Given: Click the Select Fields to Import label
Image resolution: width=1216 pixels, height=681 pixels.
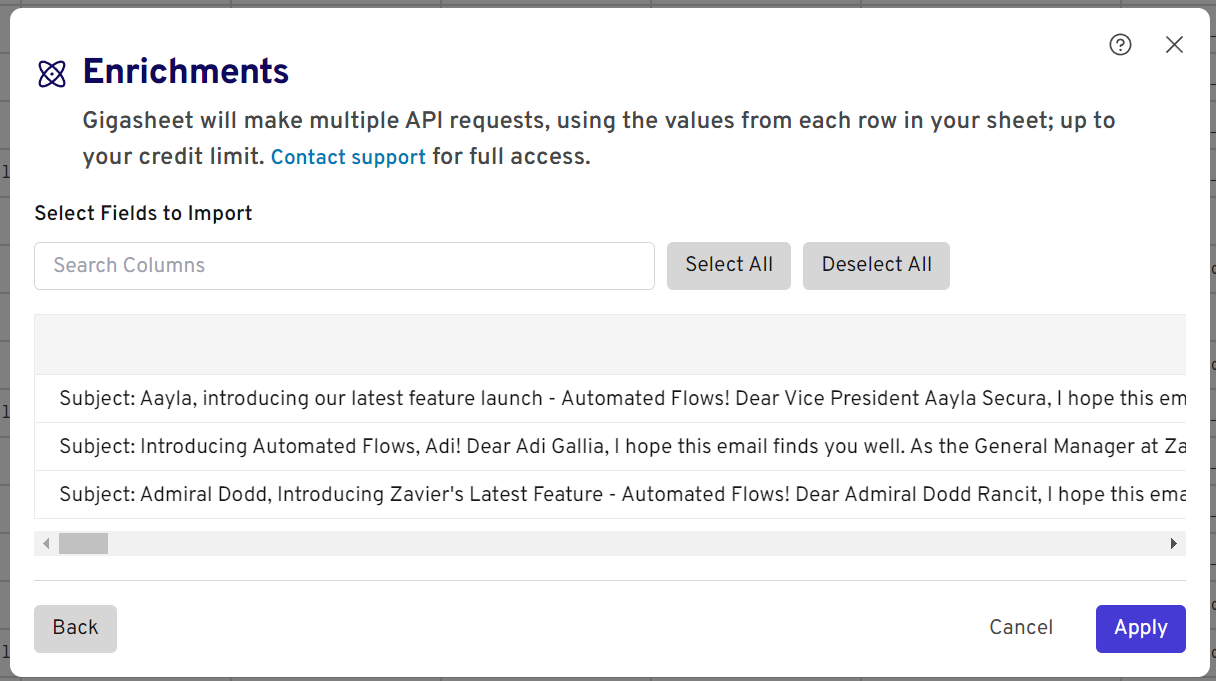Looking at the screenshot, I should [143, 213].
